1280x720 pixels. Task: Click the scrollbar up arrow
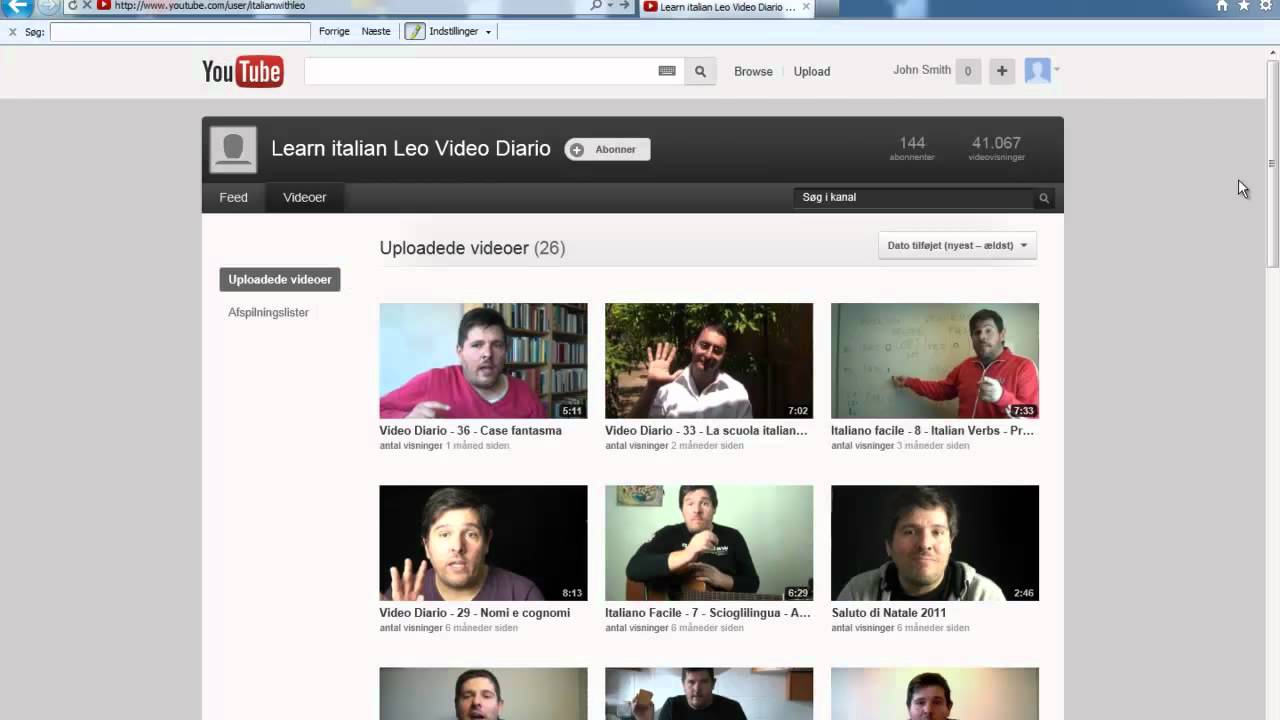1272,52
